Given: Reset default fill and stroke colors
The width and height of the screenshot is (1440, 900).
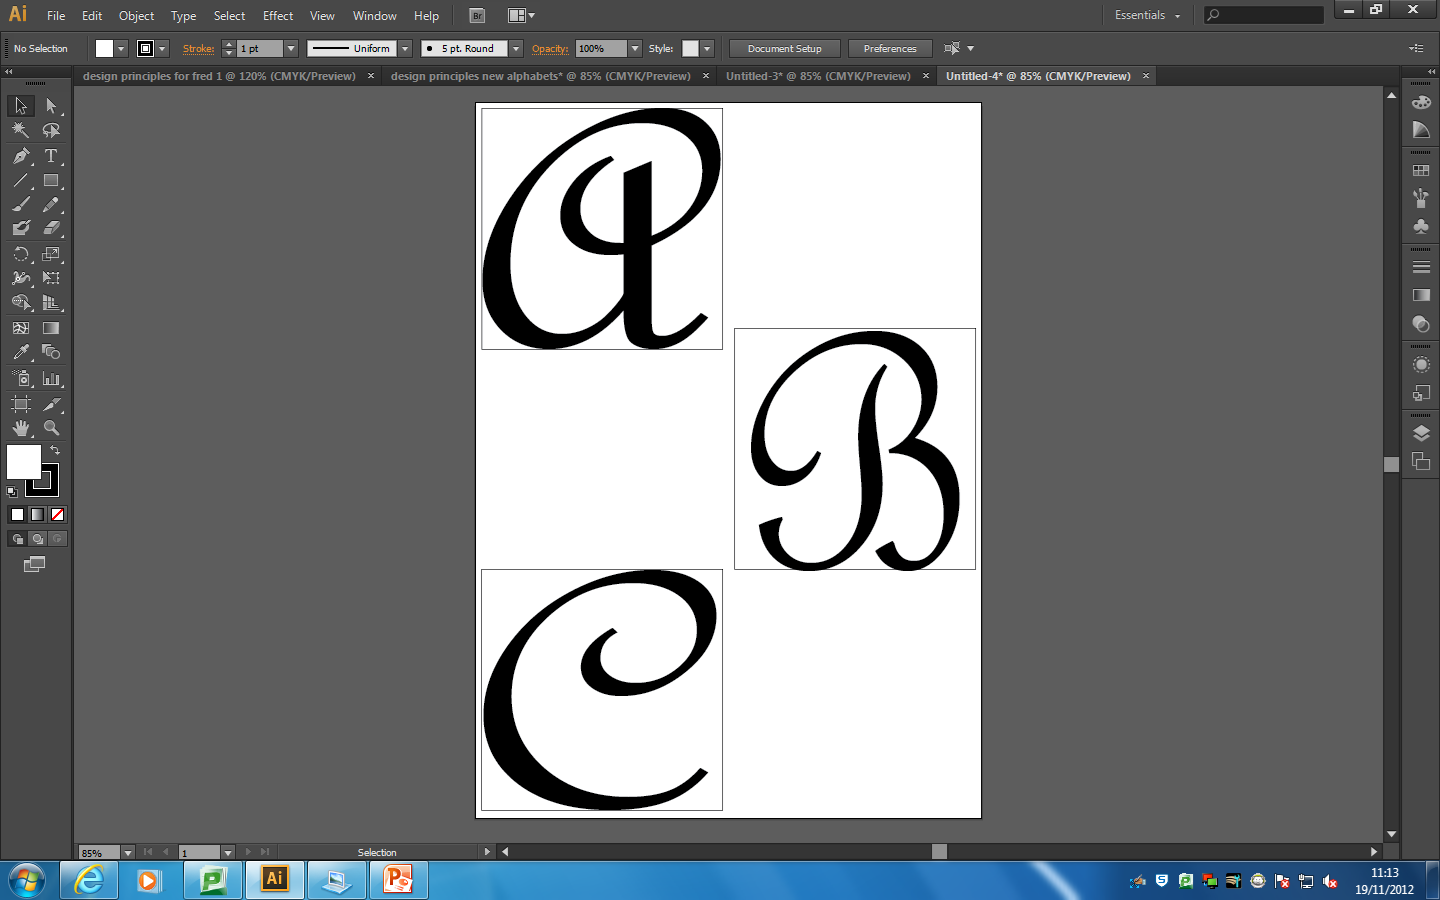Looking at the screenshot, I should pyautogui.click(x=10, y=491).
